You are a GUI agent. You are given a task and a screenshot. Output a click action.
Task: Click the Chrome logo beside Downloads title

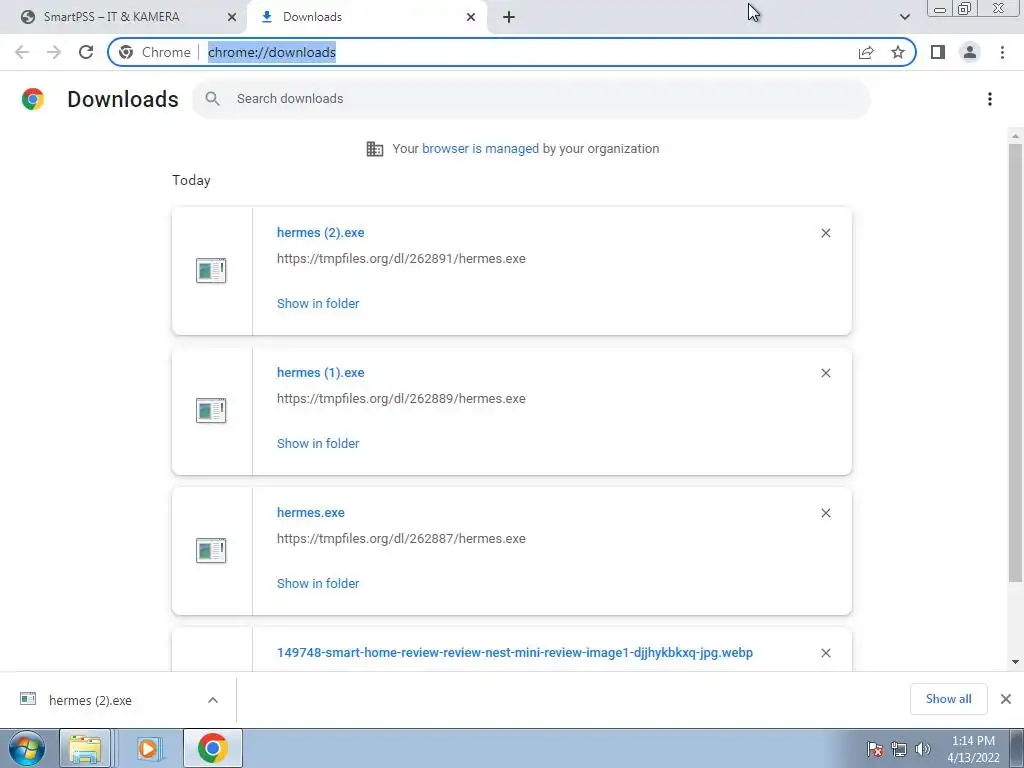[x=33, y=99]
